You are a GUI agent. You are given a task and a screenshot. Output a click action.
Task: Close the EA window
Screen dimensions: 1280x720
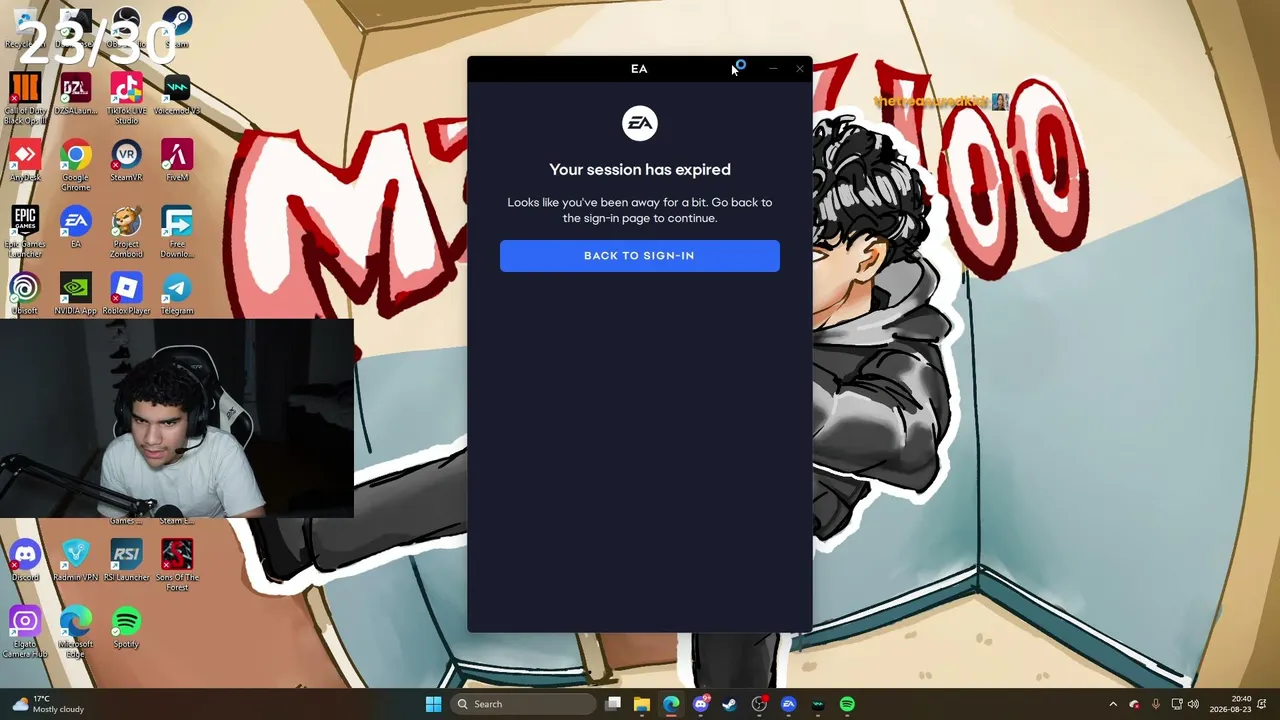(800, 69)
